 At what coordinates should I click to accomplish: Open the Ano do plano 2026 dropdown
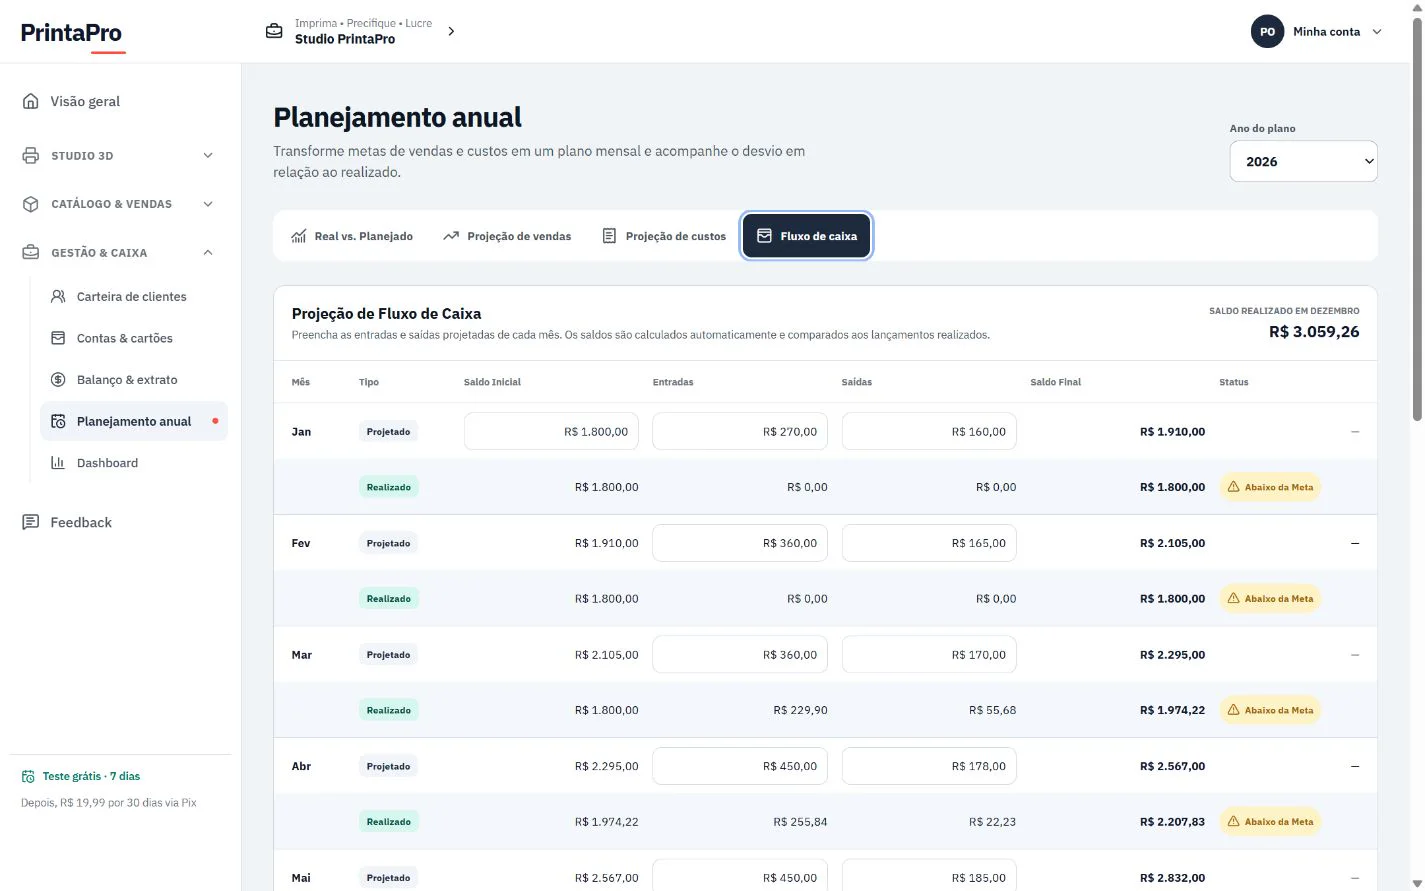1303,161
